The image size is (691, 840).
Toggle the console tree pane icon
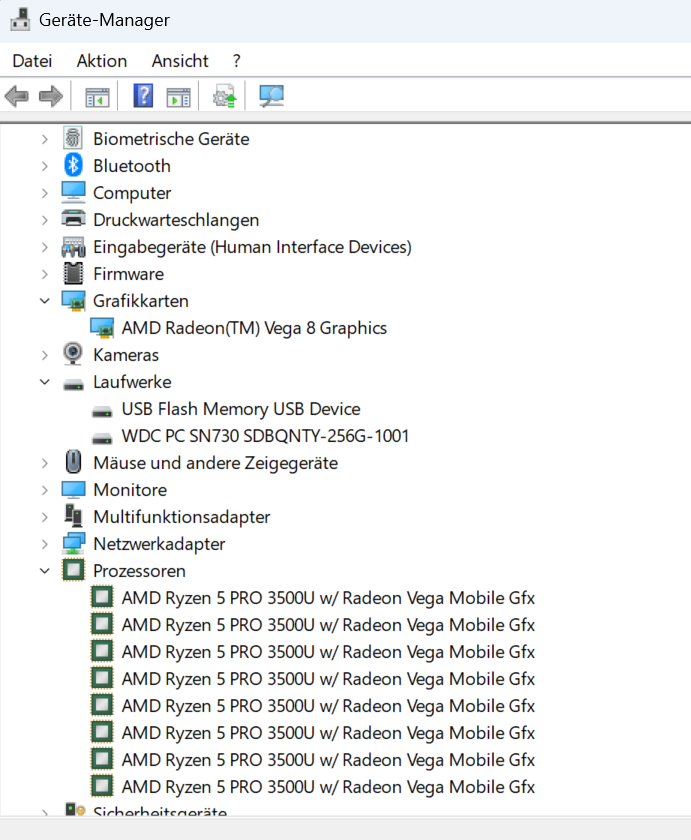pyautogui.click(x=97, y=97)
